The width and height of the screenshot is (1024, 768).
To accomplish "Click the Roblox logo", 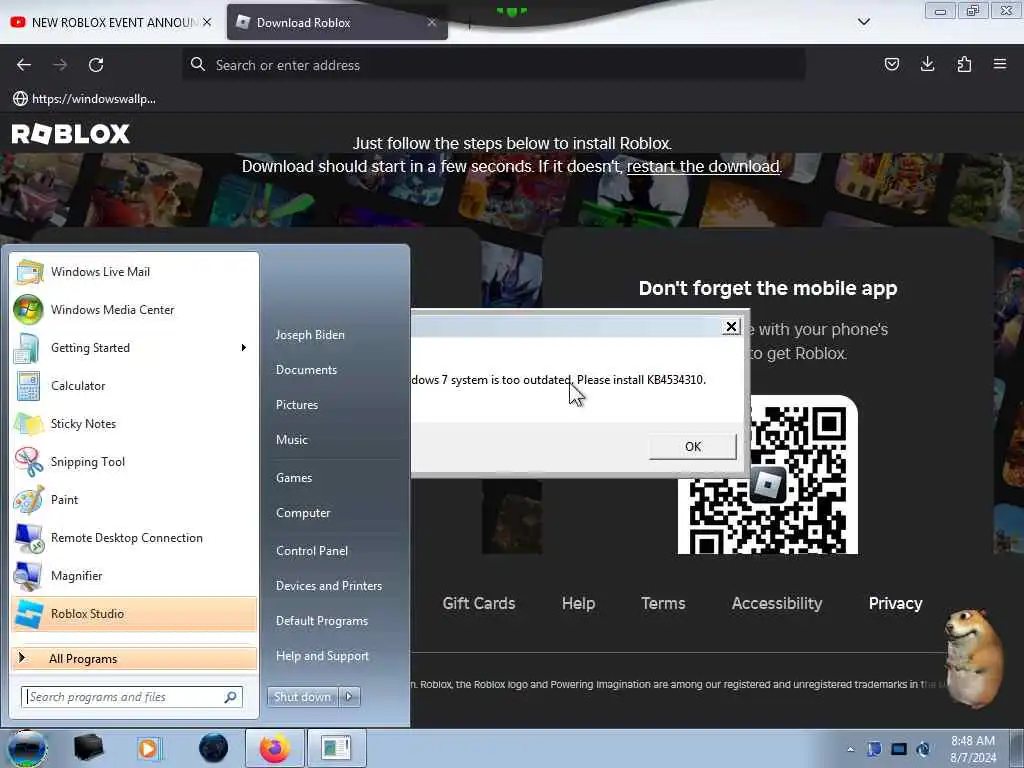I will pyautogui.click(x=71, y=134).
